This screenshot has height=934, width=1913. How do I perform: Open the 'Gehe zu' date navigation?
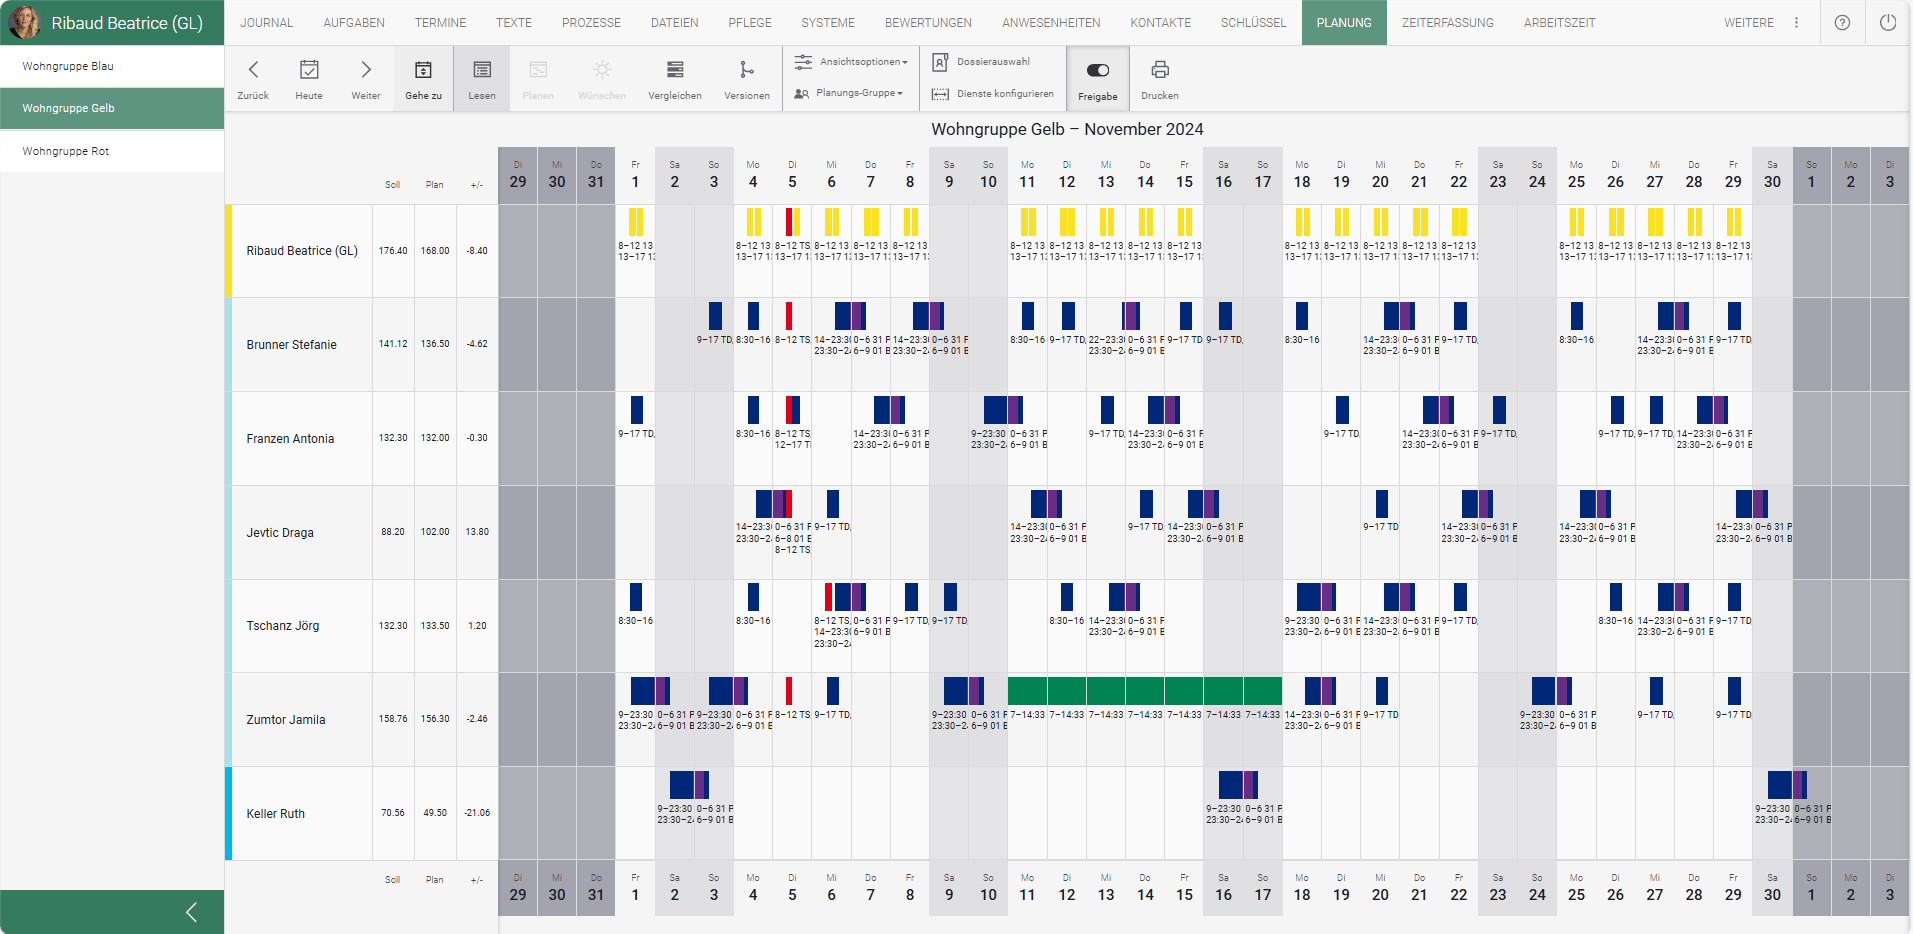click(x=423, y=70)
